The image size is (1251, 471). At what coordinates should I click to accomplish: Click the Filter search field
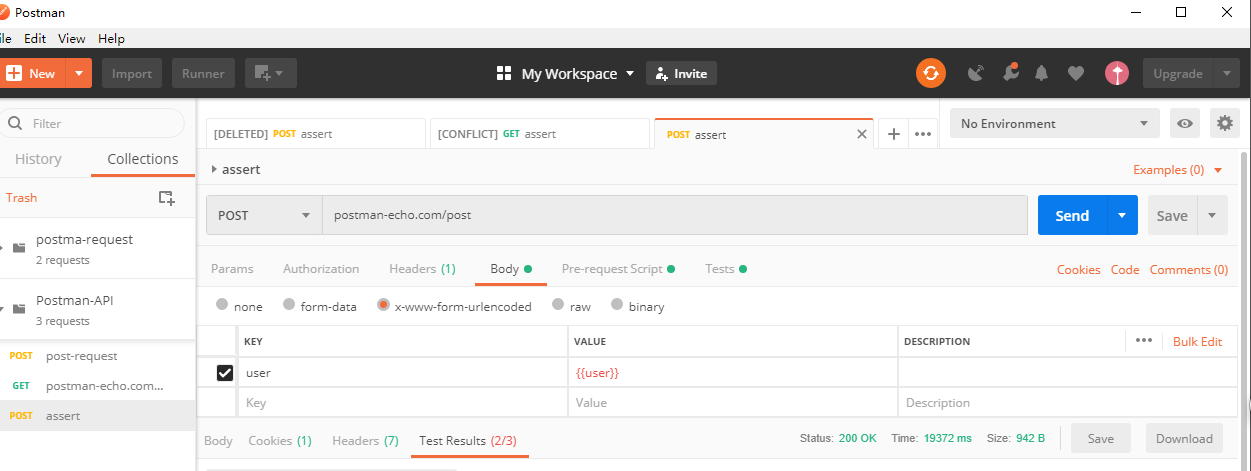point(92,124)
